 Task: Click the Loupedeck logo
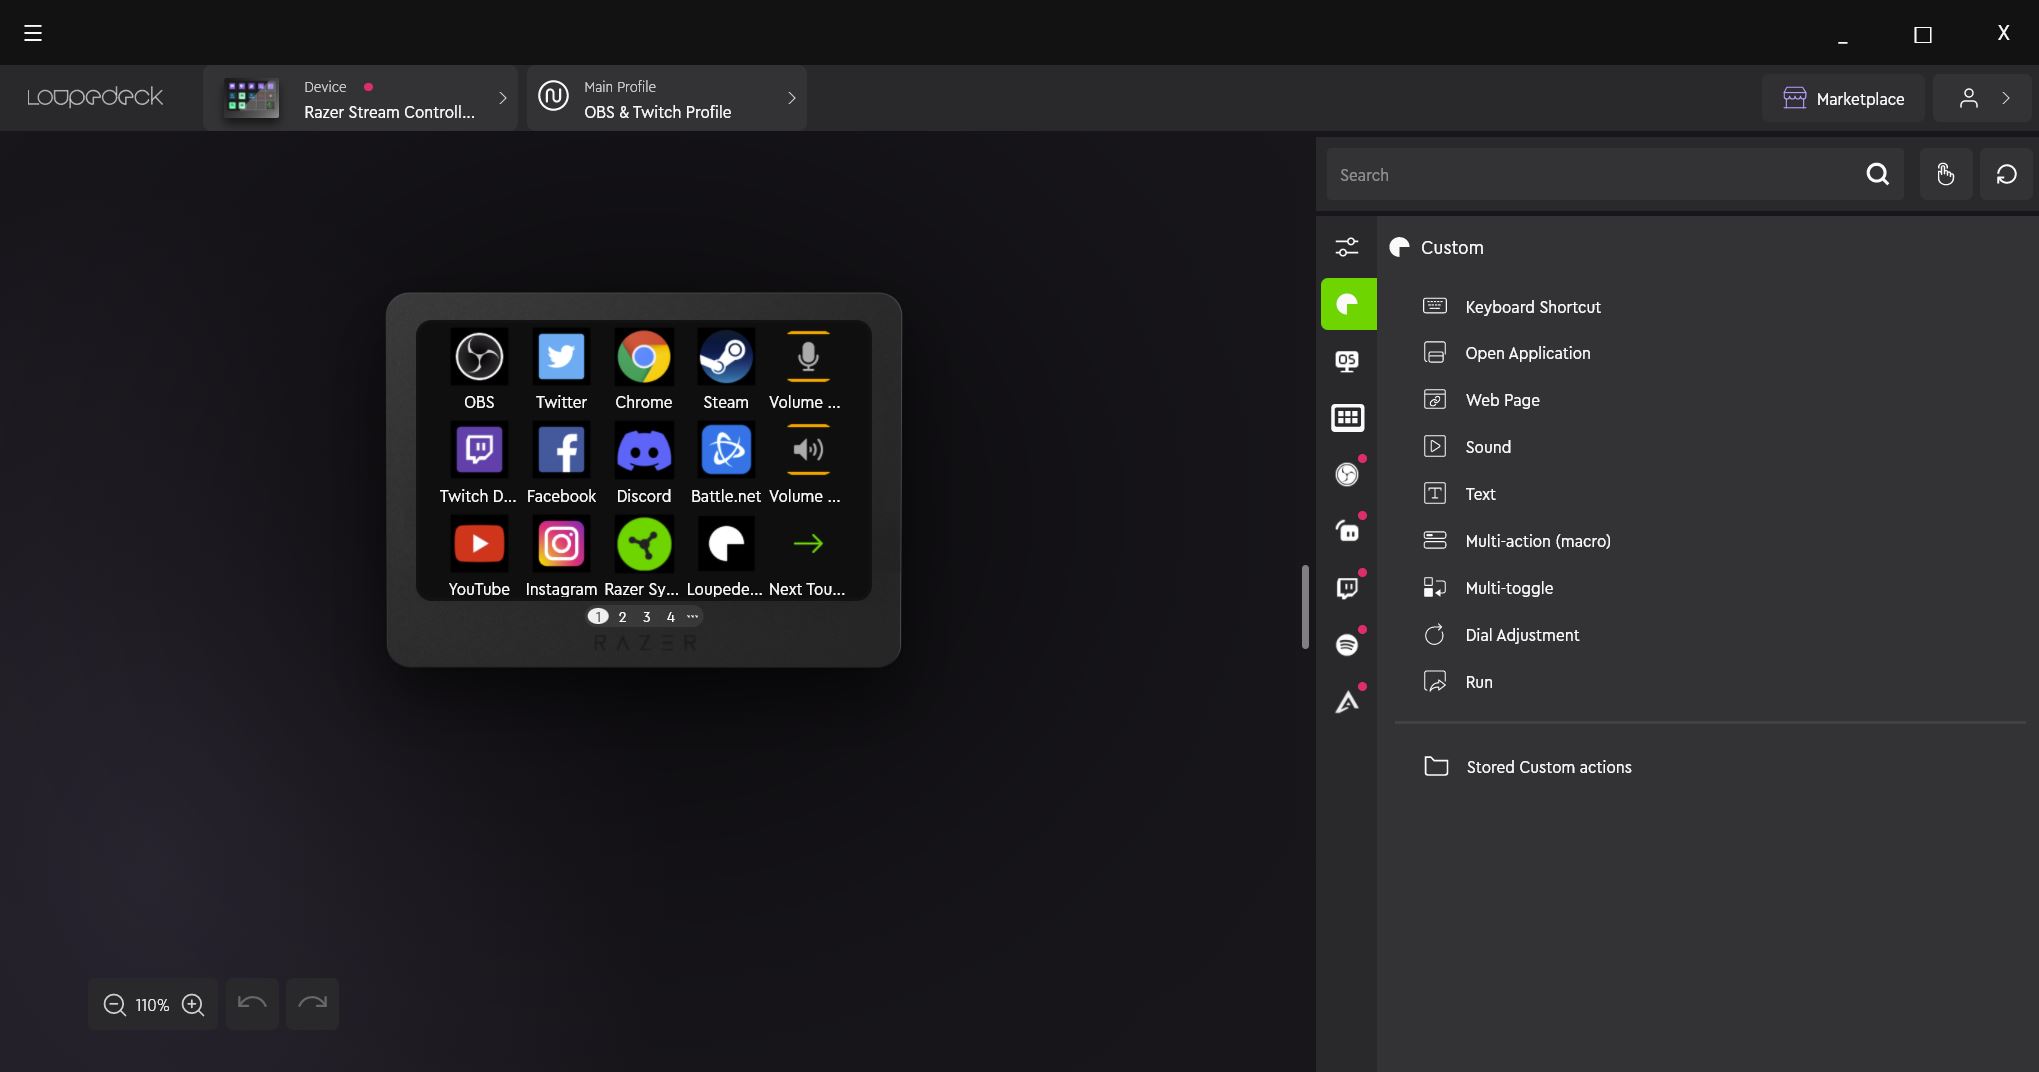click(x=95, y=97)
